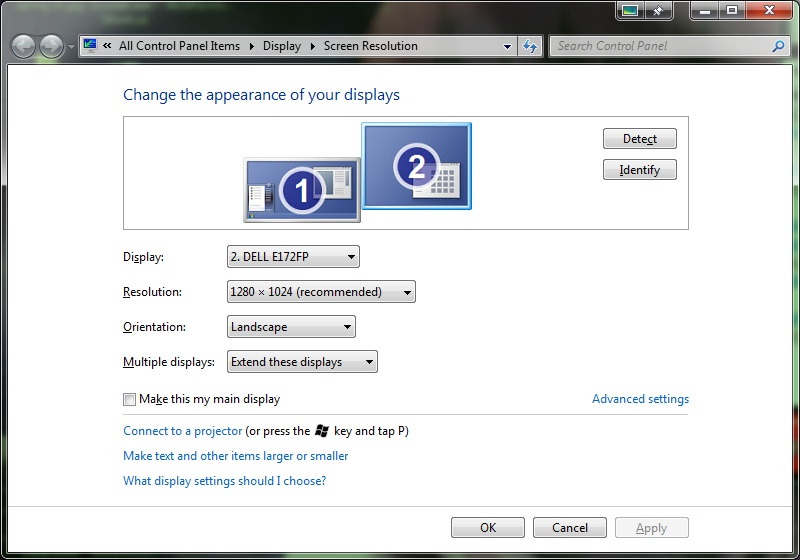The image size is (800, 560).
Task: Open the Advanced settings link
Action: (640, 399)
